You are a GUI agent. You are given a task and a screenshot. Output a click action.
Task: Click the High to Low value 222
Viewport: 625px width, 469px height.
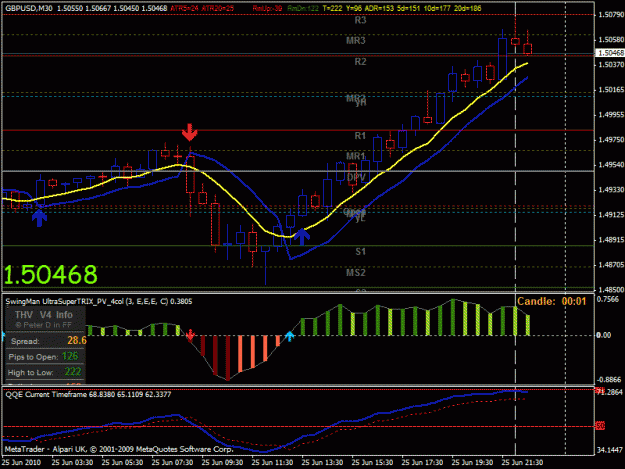pos(73,372)
